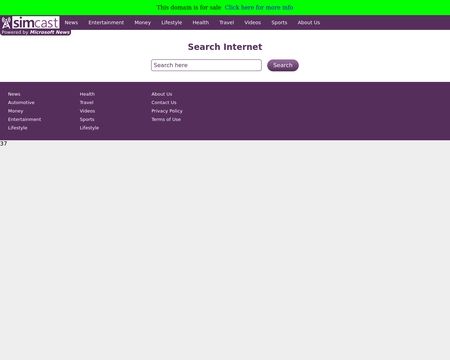Go to Money in the top navigation
Image resolution: width=450 pixels, height=360 pixels.
click(x=143, y=23)
